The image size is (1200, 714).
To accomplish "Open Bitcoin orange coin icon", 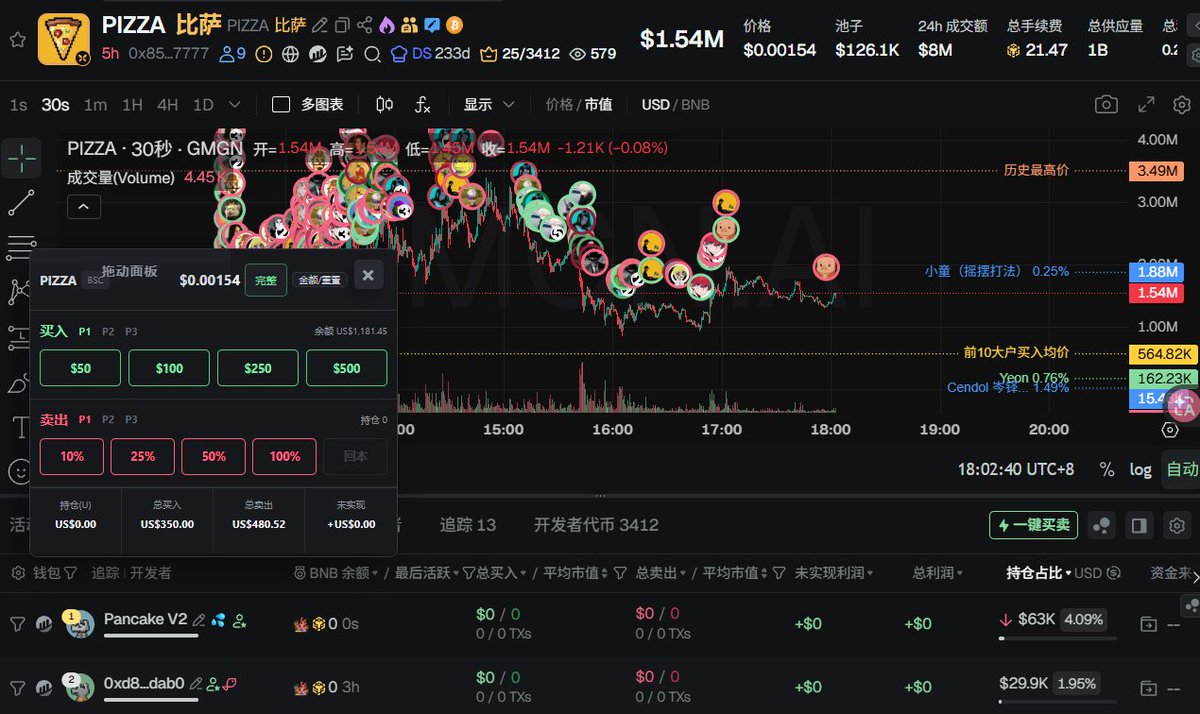I will (x=455, y=25).
